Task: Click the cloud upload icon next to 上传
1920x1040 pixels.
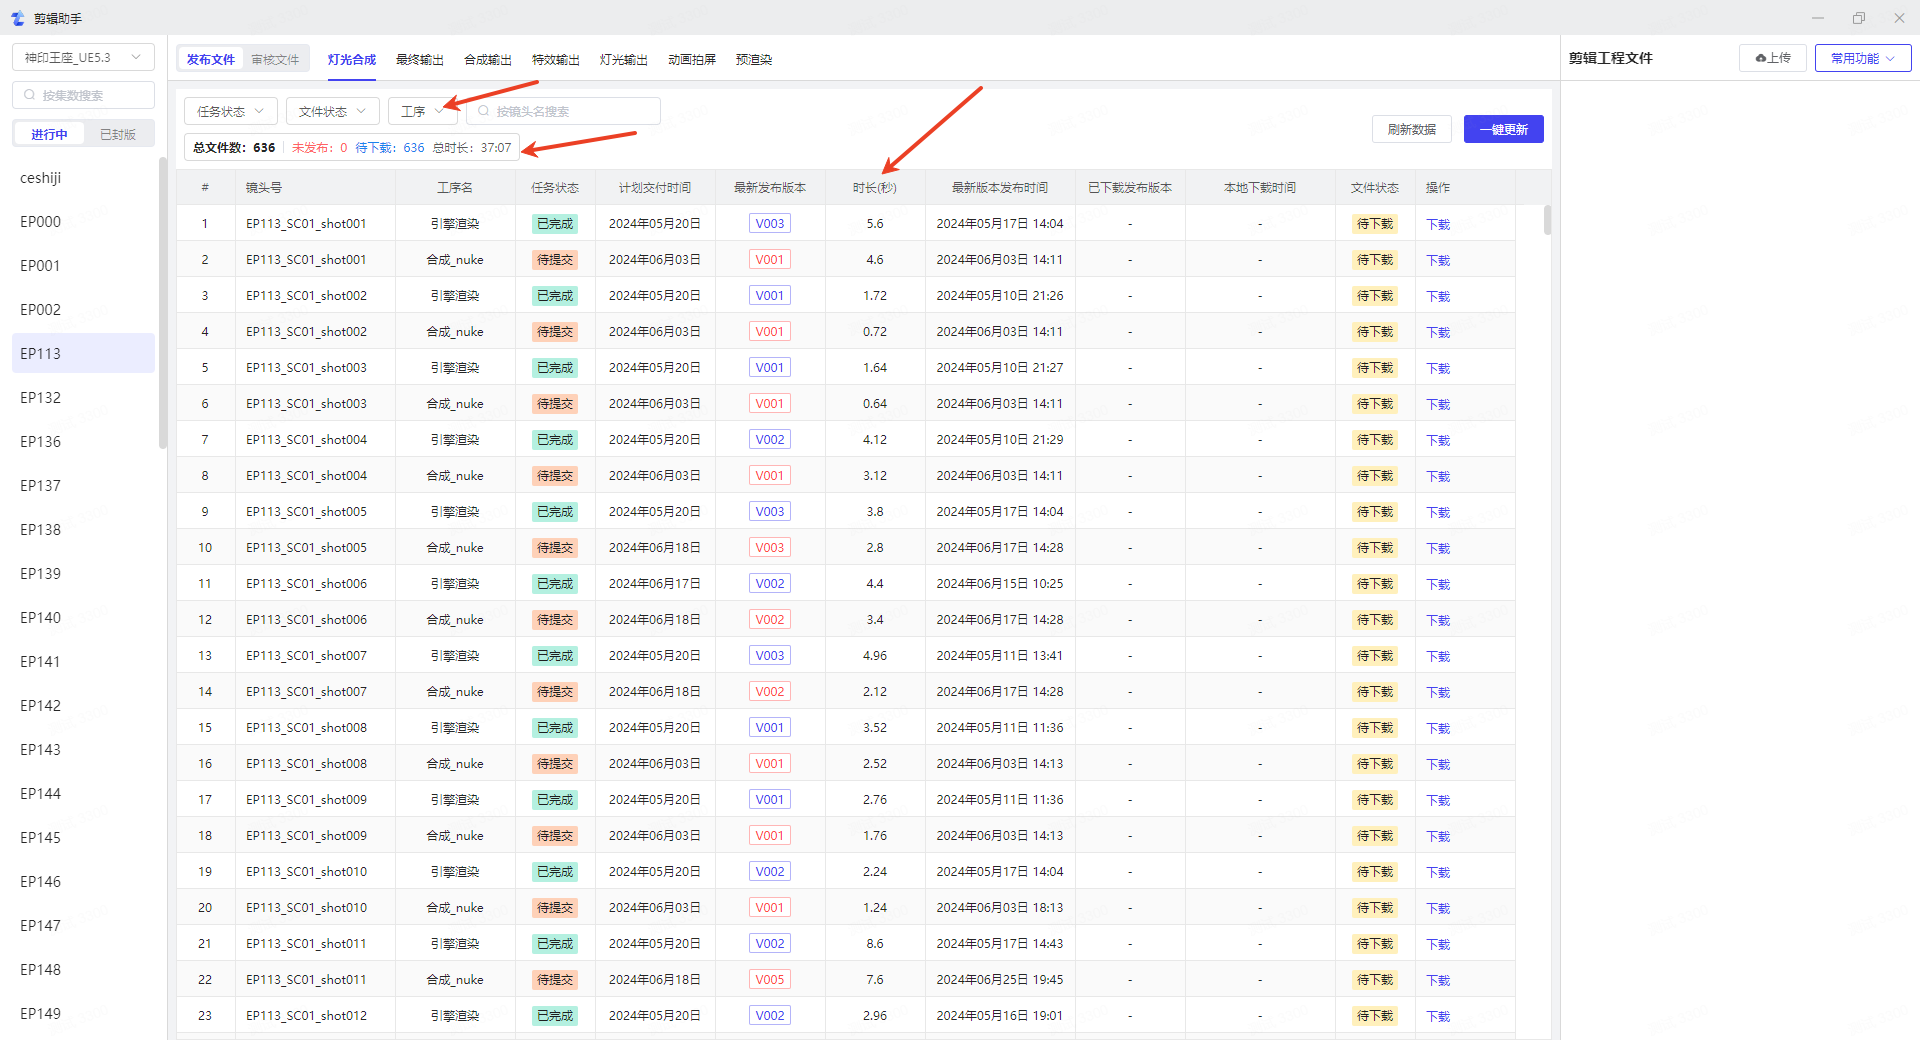Action: coord(1760,58)
